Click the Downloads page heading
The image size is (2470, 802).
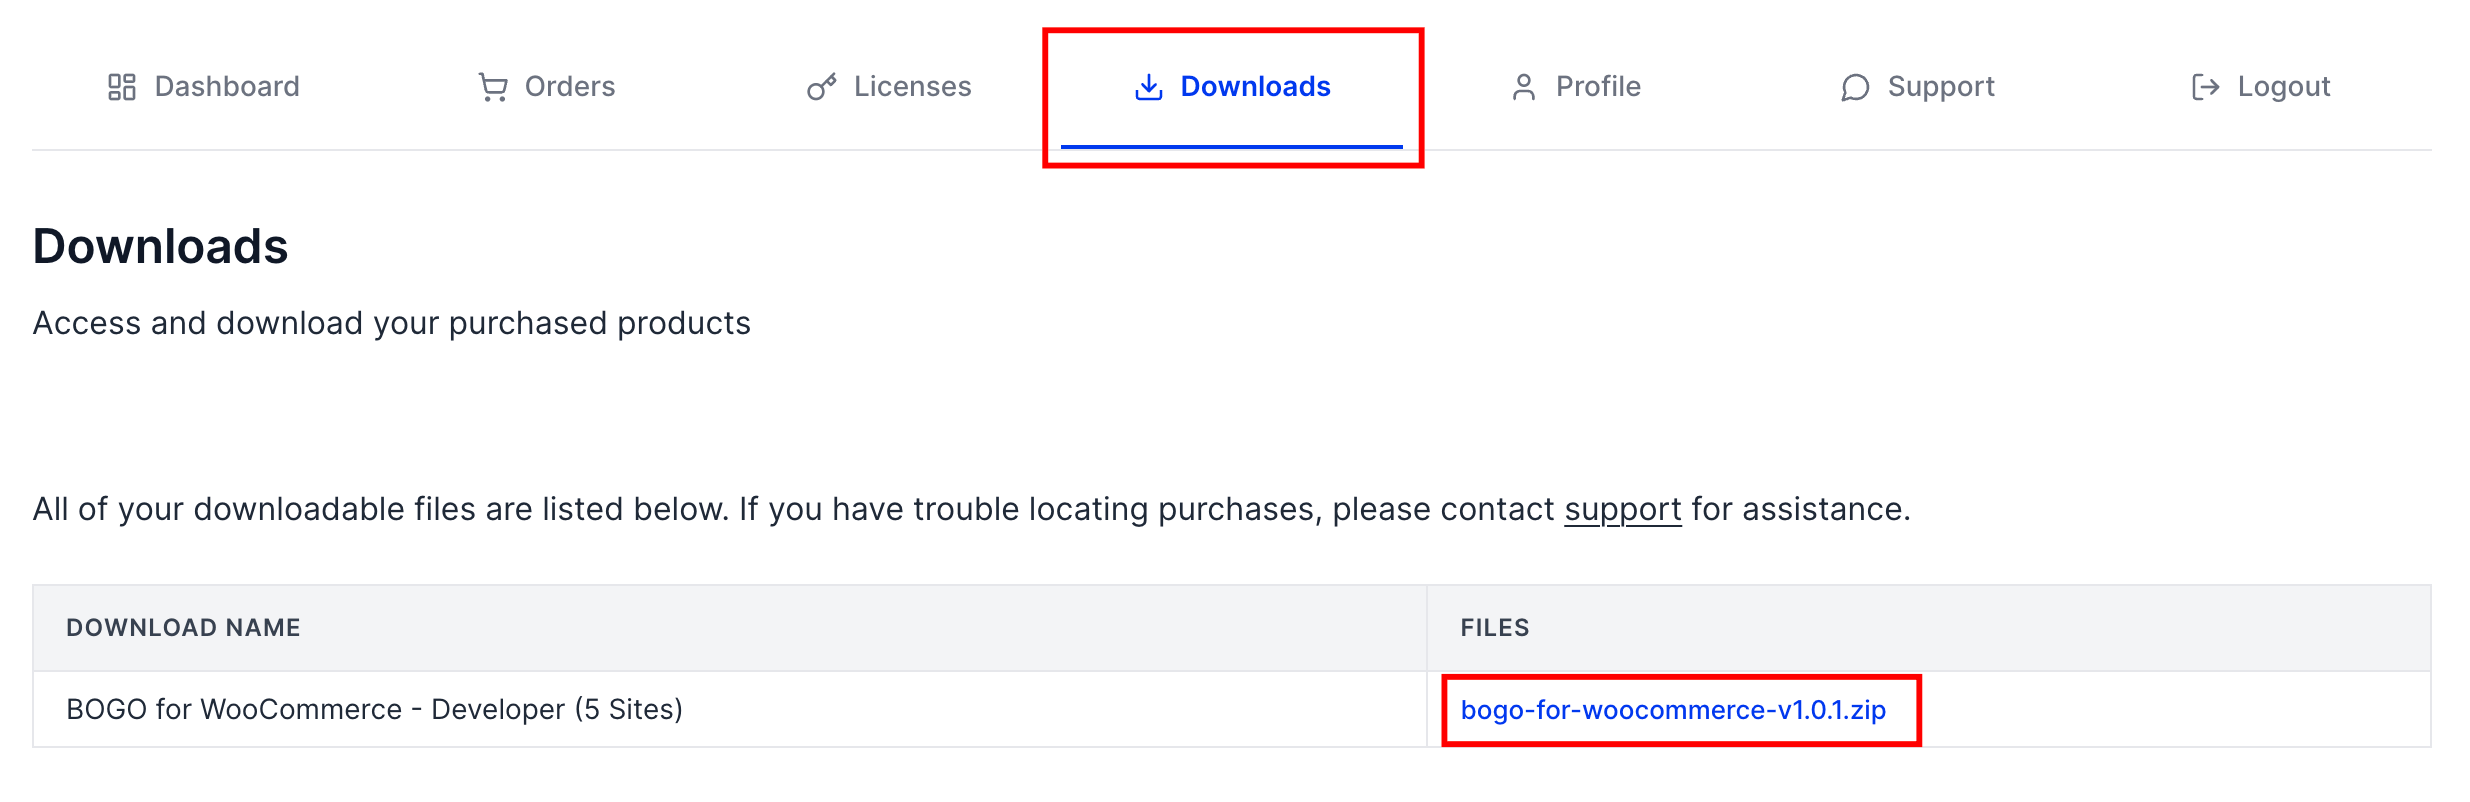[x=160, y=246]
